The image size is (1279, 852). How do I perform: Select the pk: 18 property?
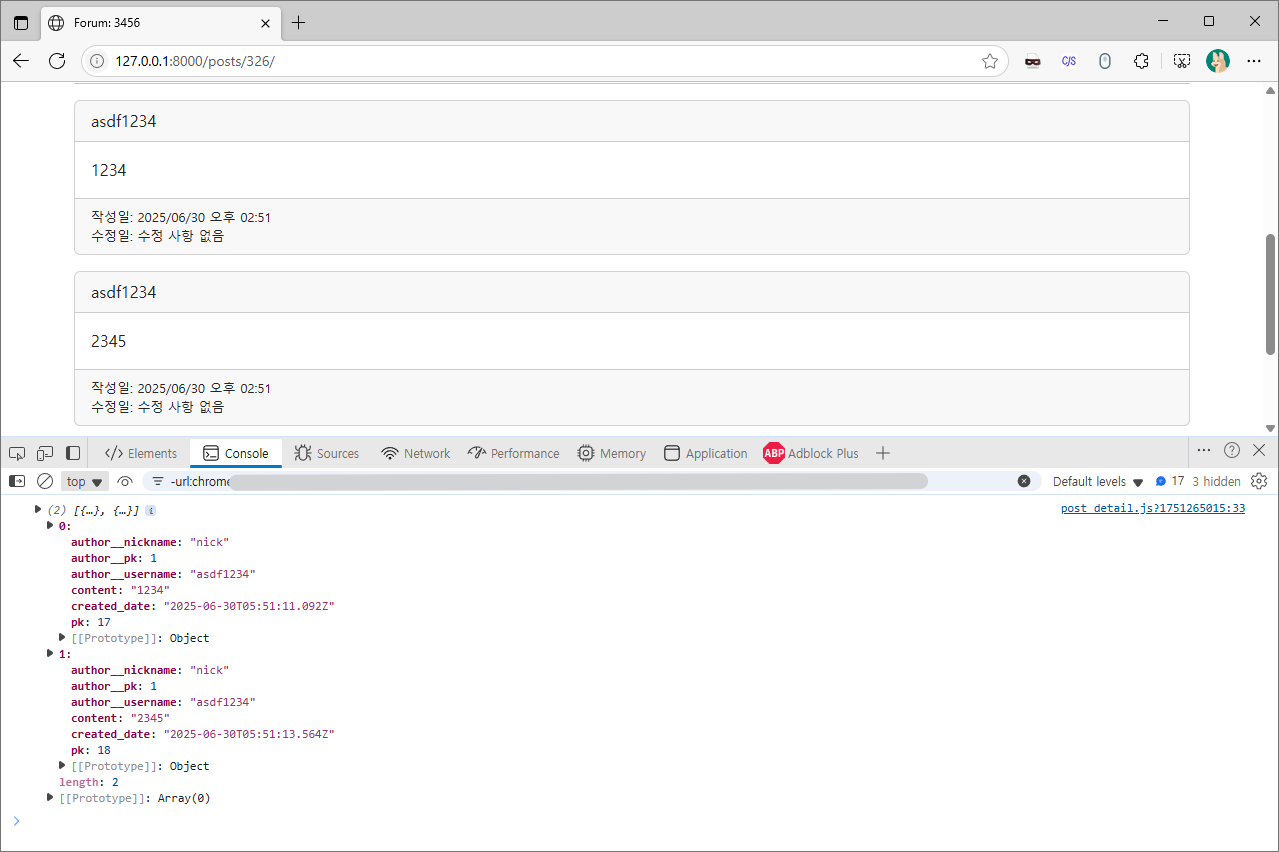(91, 750)
